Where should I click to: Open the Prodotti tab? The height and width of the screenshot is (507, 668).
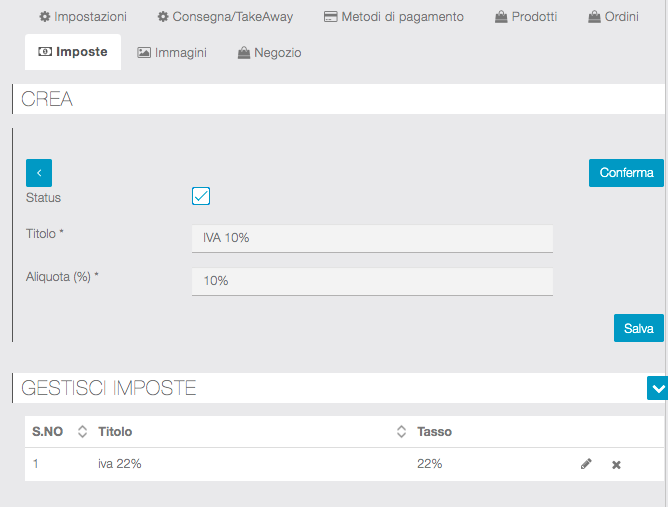point(525,17)
